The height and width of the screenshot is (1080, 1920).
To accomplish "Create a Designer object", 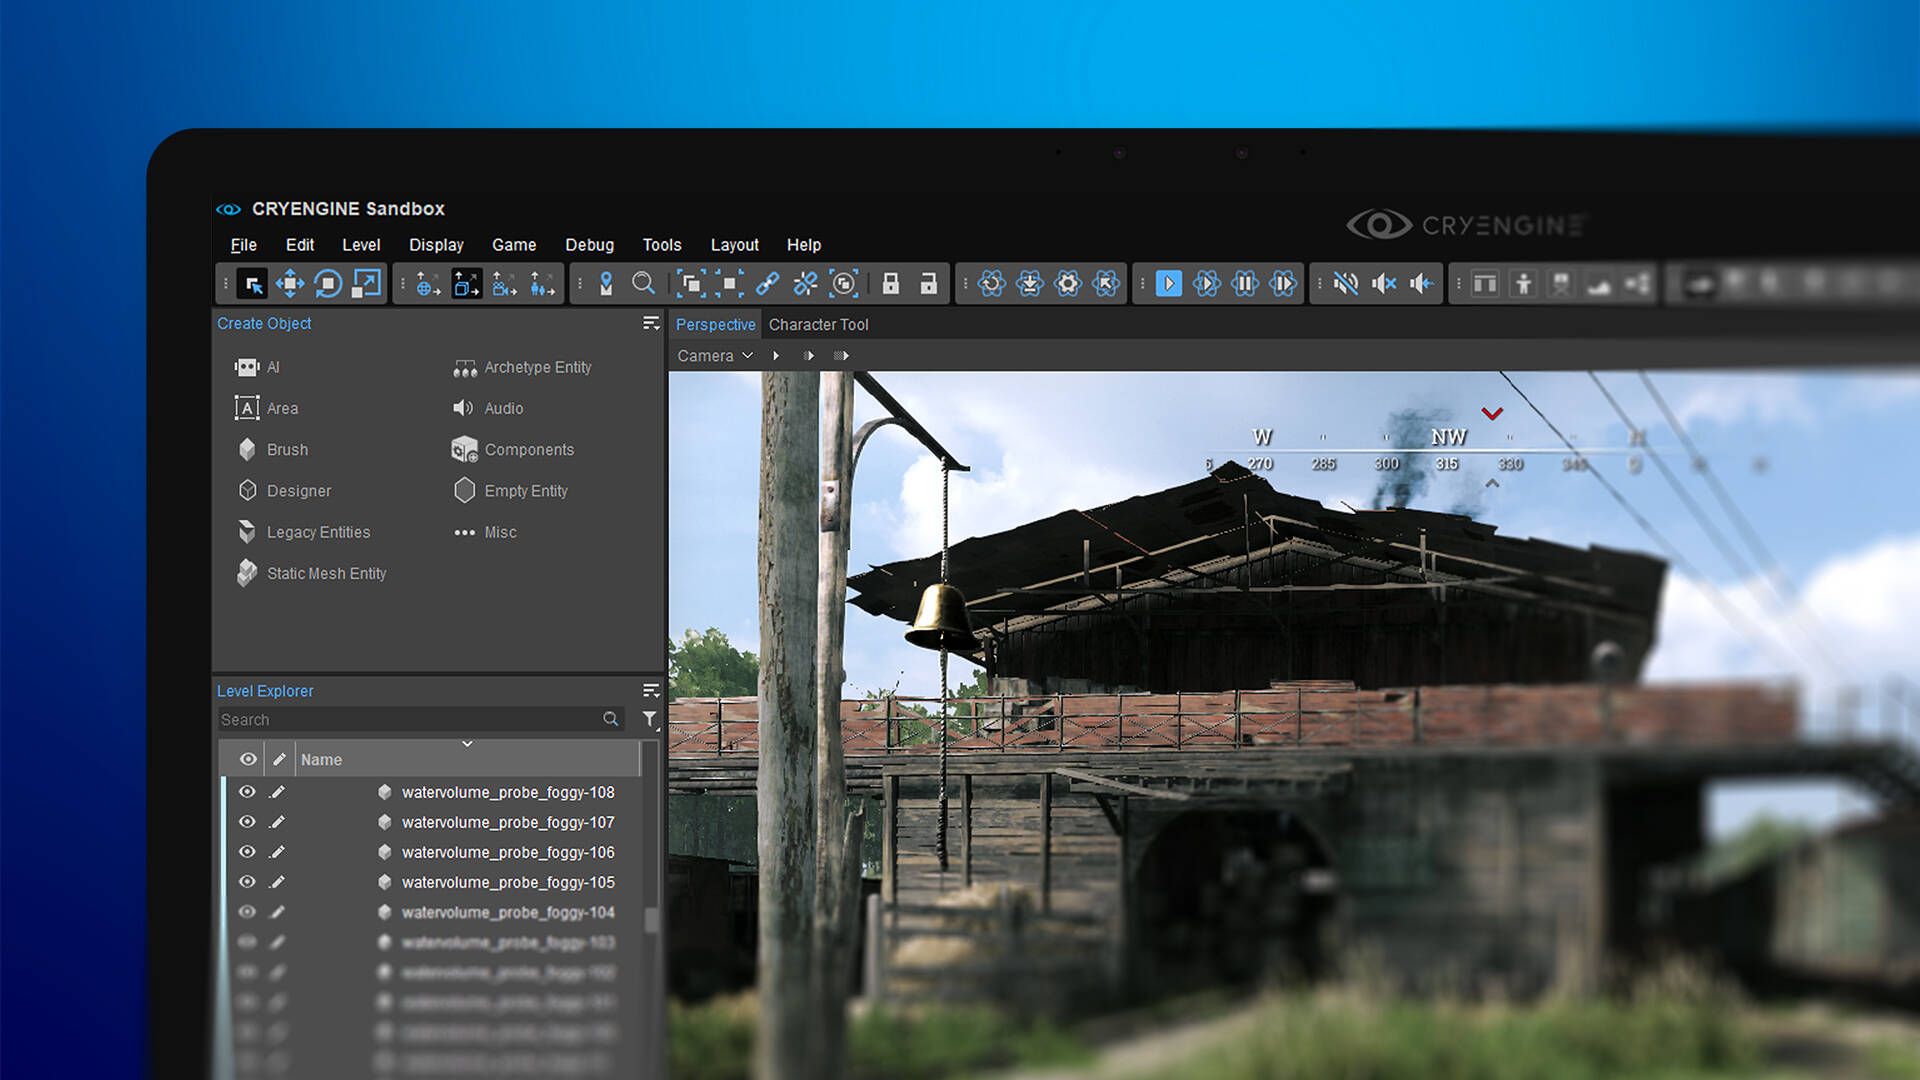I will [298, 491].
